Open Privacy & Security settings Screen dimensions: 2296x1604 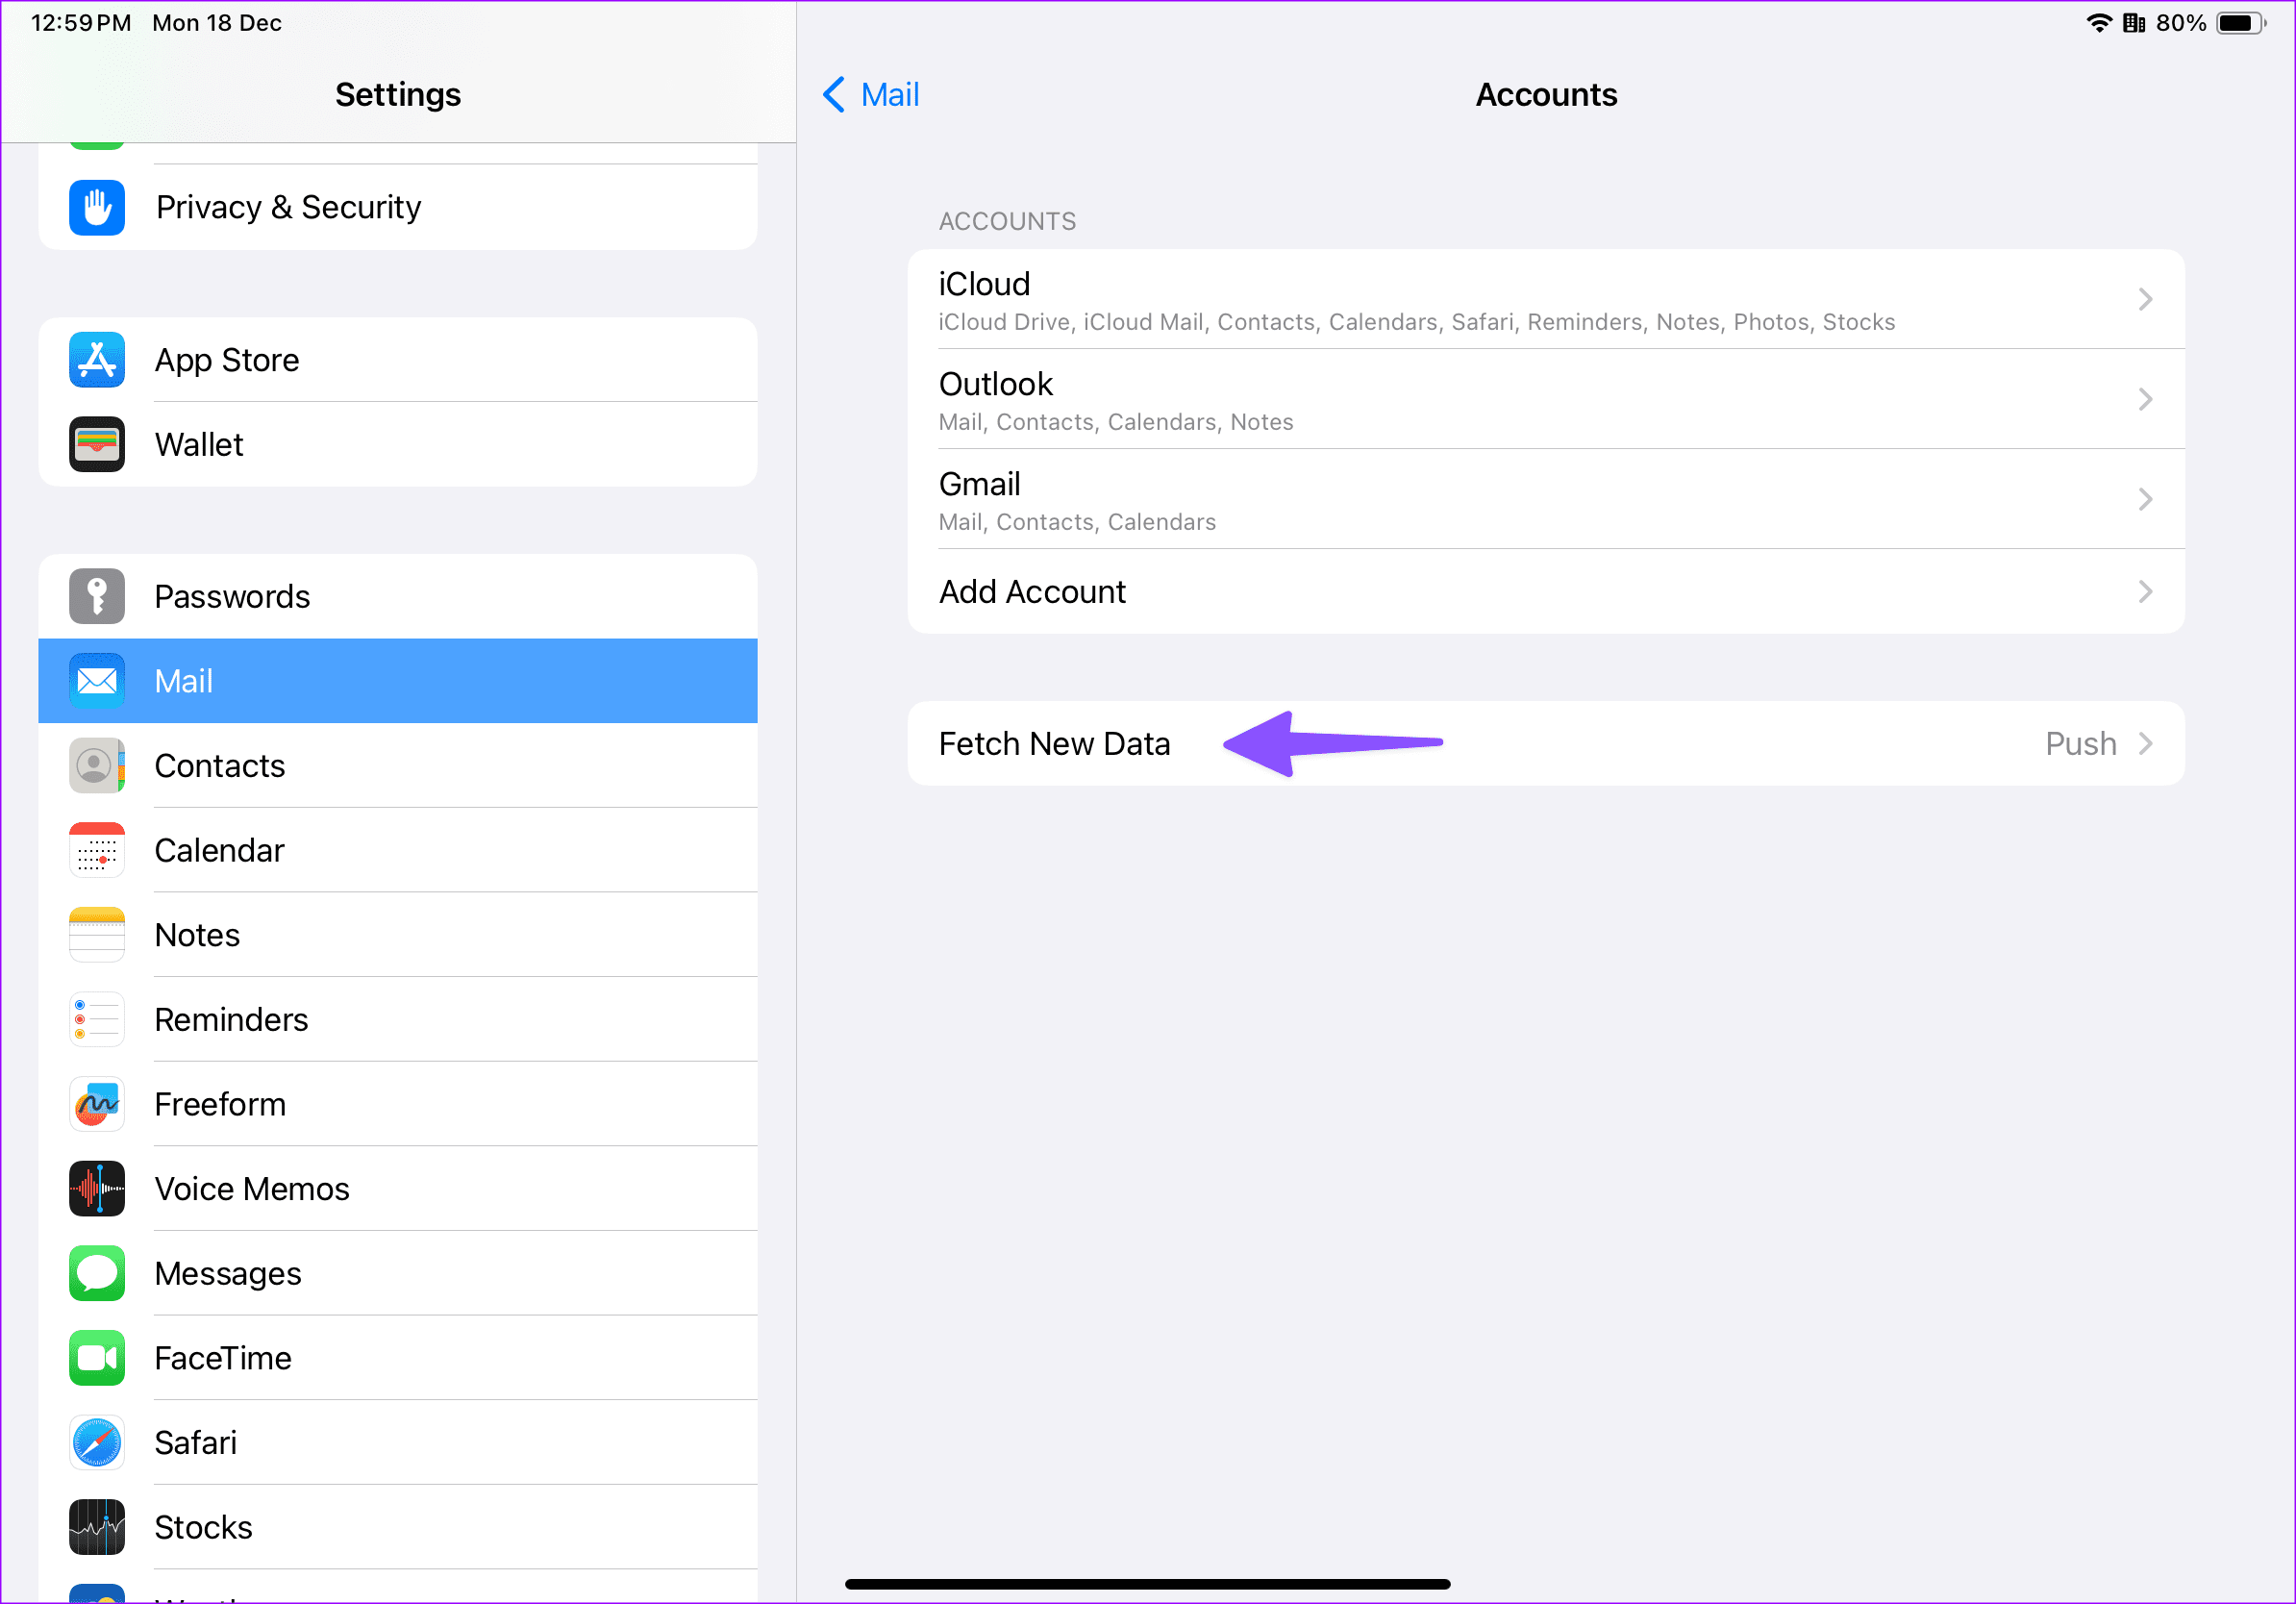(x=288, y=207)
